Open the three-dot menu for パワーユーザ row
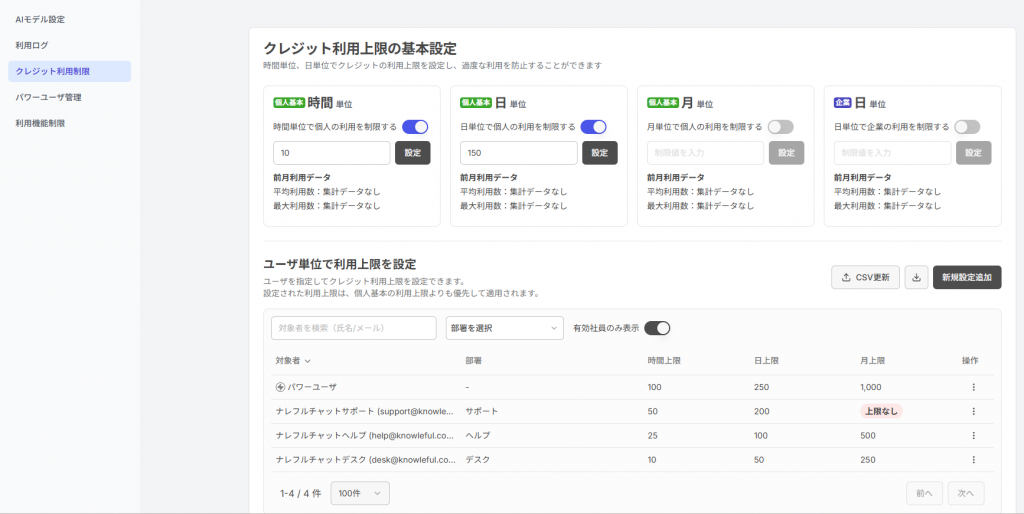 click(973, 387)
